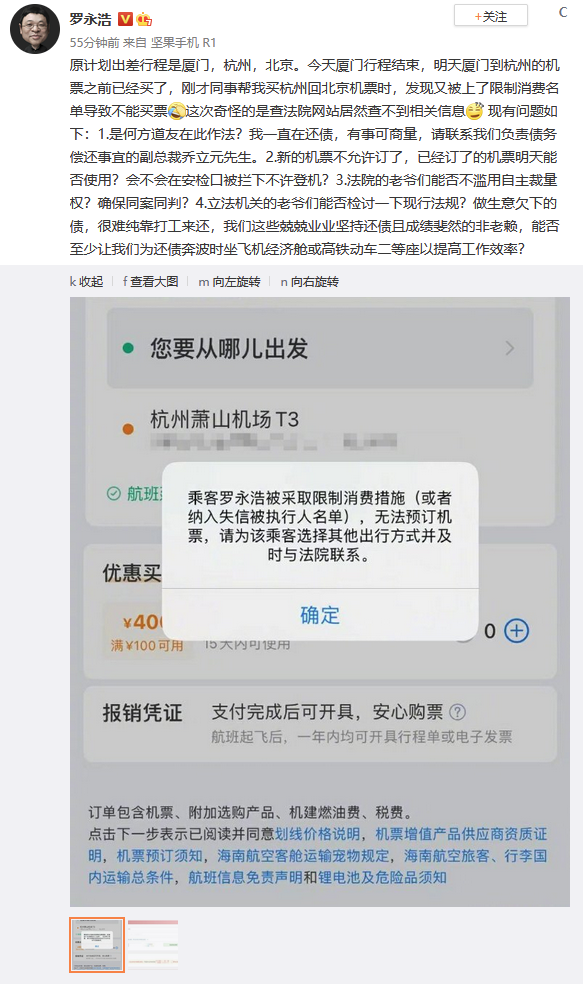The height and width of the screenshot is (989, 583).
Task: Click the plus stepper icon beside 0
Action: pyautogui.click(x=517, y=631)
